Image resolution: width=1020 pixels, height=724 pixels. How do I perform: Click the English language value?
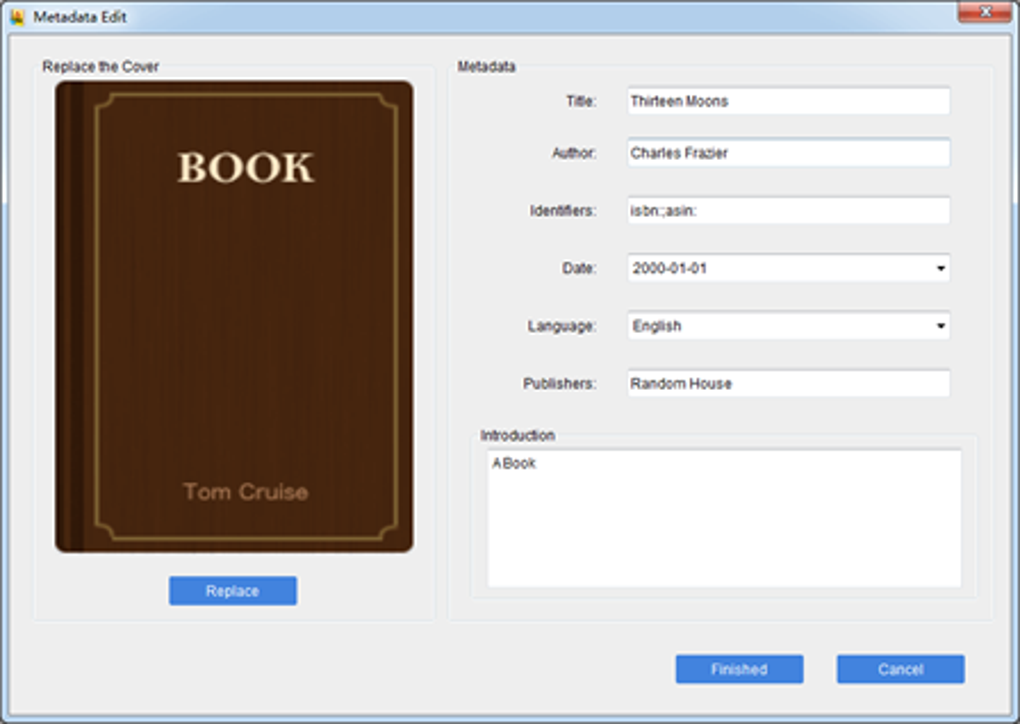click(x=657, y=326)
